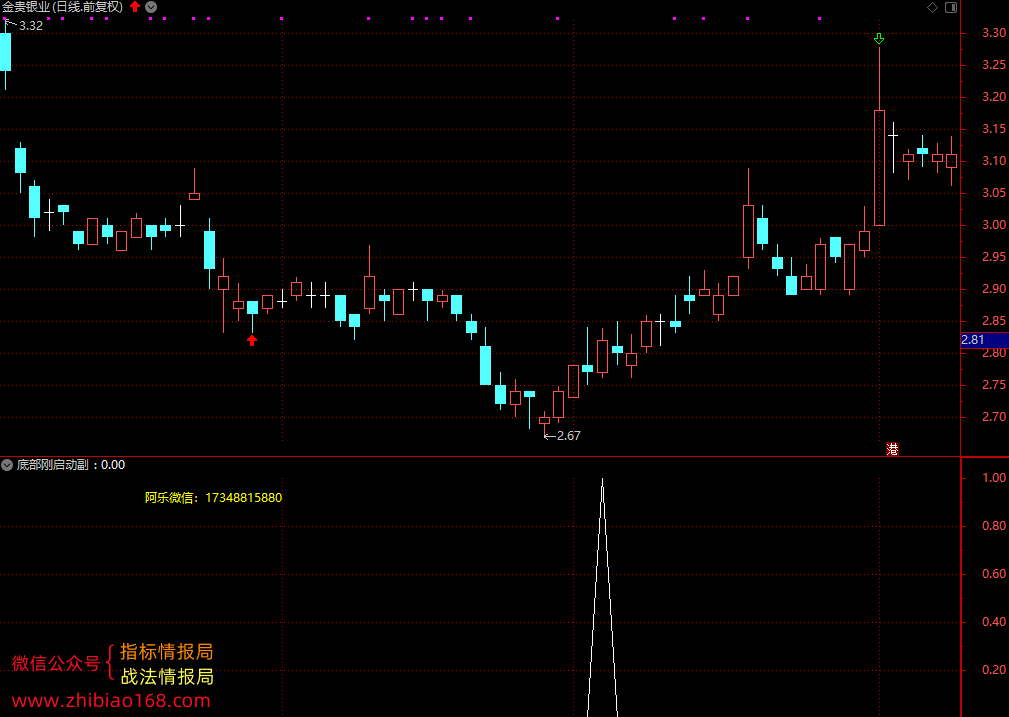This screenshot has height=717, width=1009.
Task: Click the 2.70 price axis label
Action: click(994, 416)
